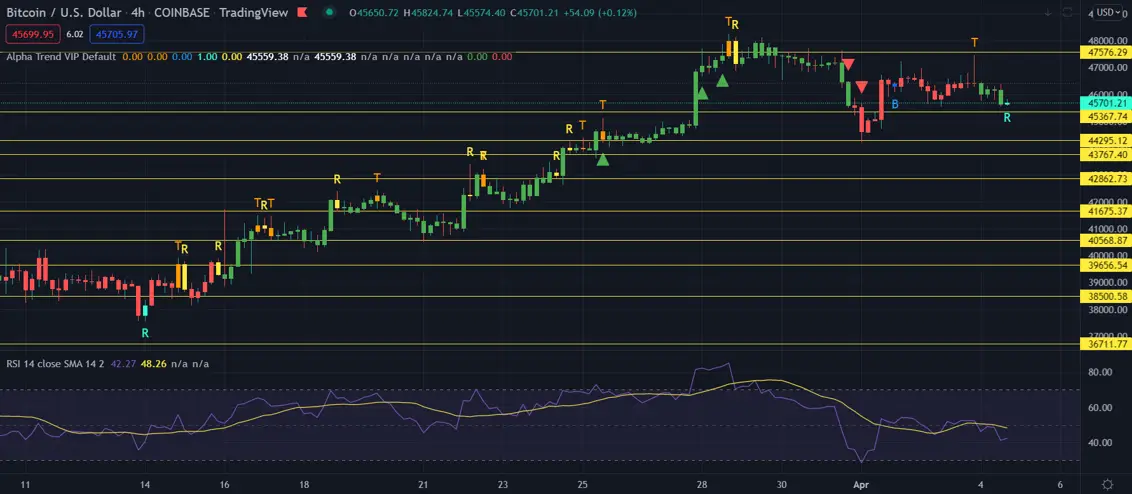Screen dimensions: 1132x494
Task: Click the orange T marker near April 4
Action: [975, 41]
